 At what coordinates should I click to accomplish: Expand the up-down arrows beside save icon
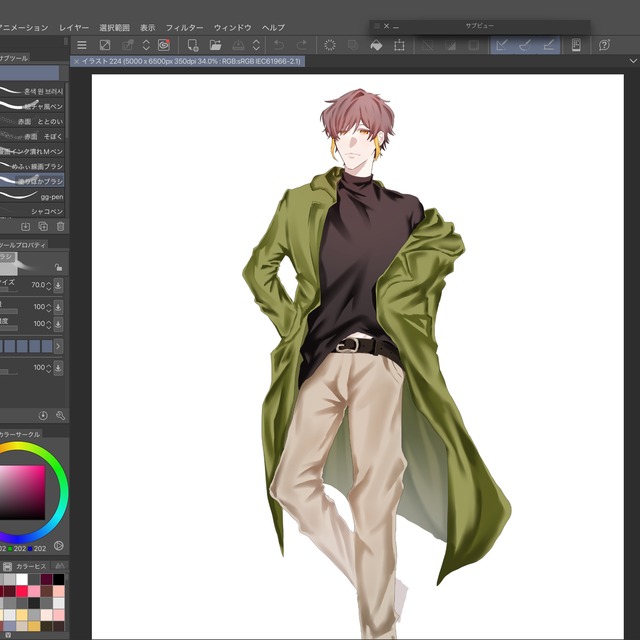click(256, 45)
